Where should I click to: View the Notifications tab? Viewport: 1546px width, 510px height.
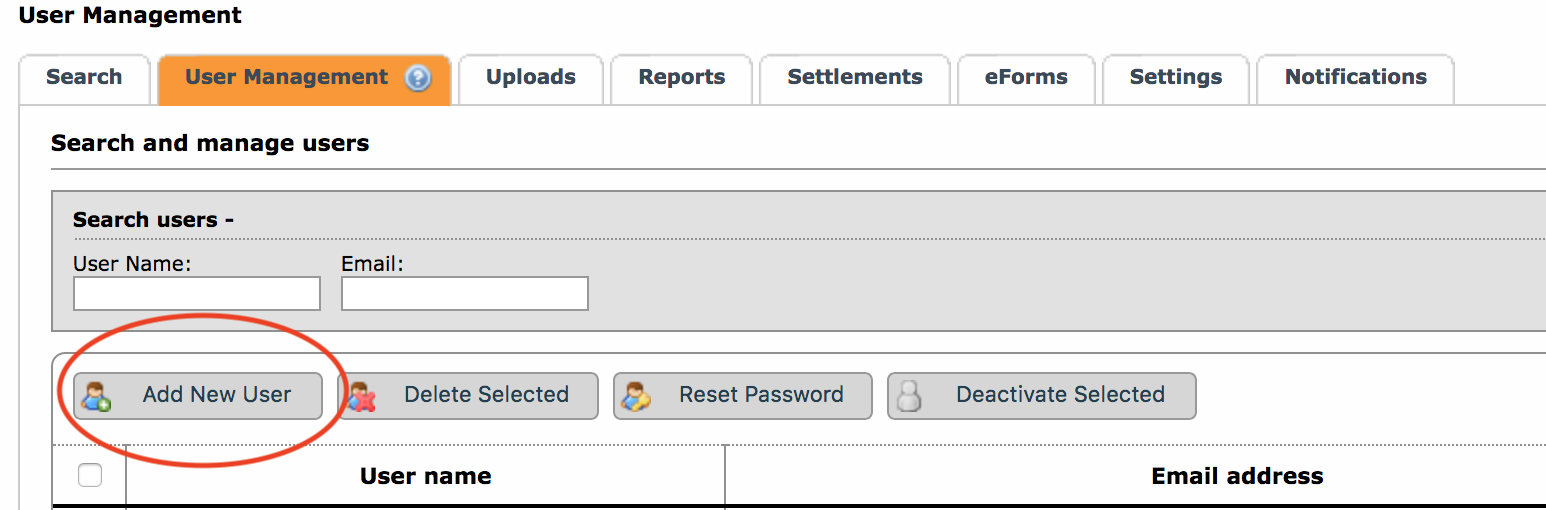tap(1356, 78)
